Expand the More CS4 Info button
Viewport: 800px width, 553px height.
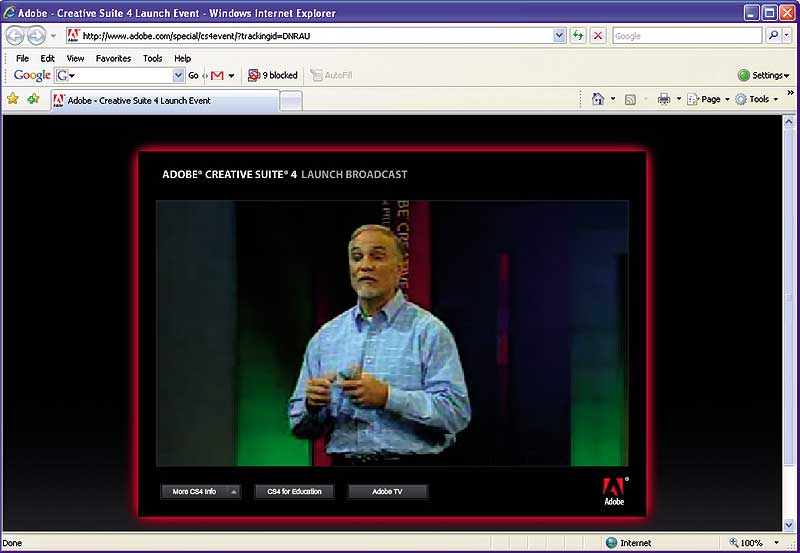[200, 492]
